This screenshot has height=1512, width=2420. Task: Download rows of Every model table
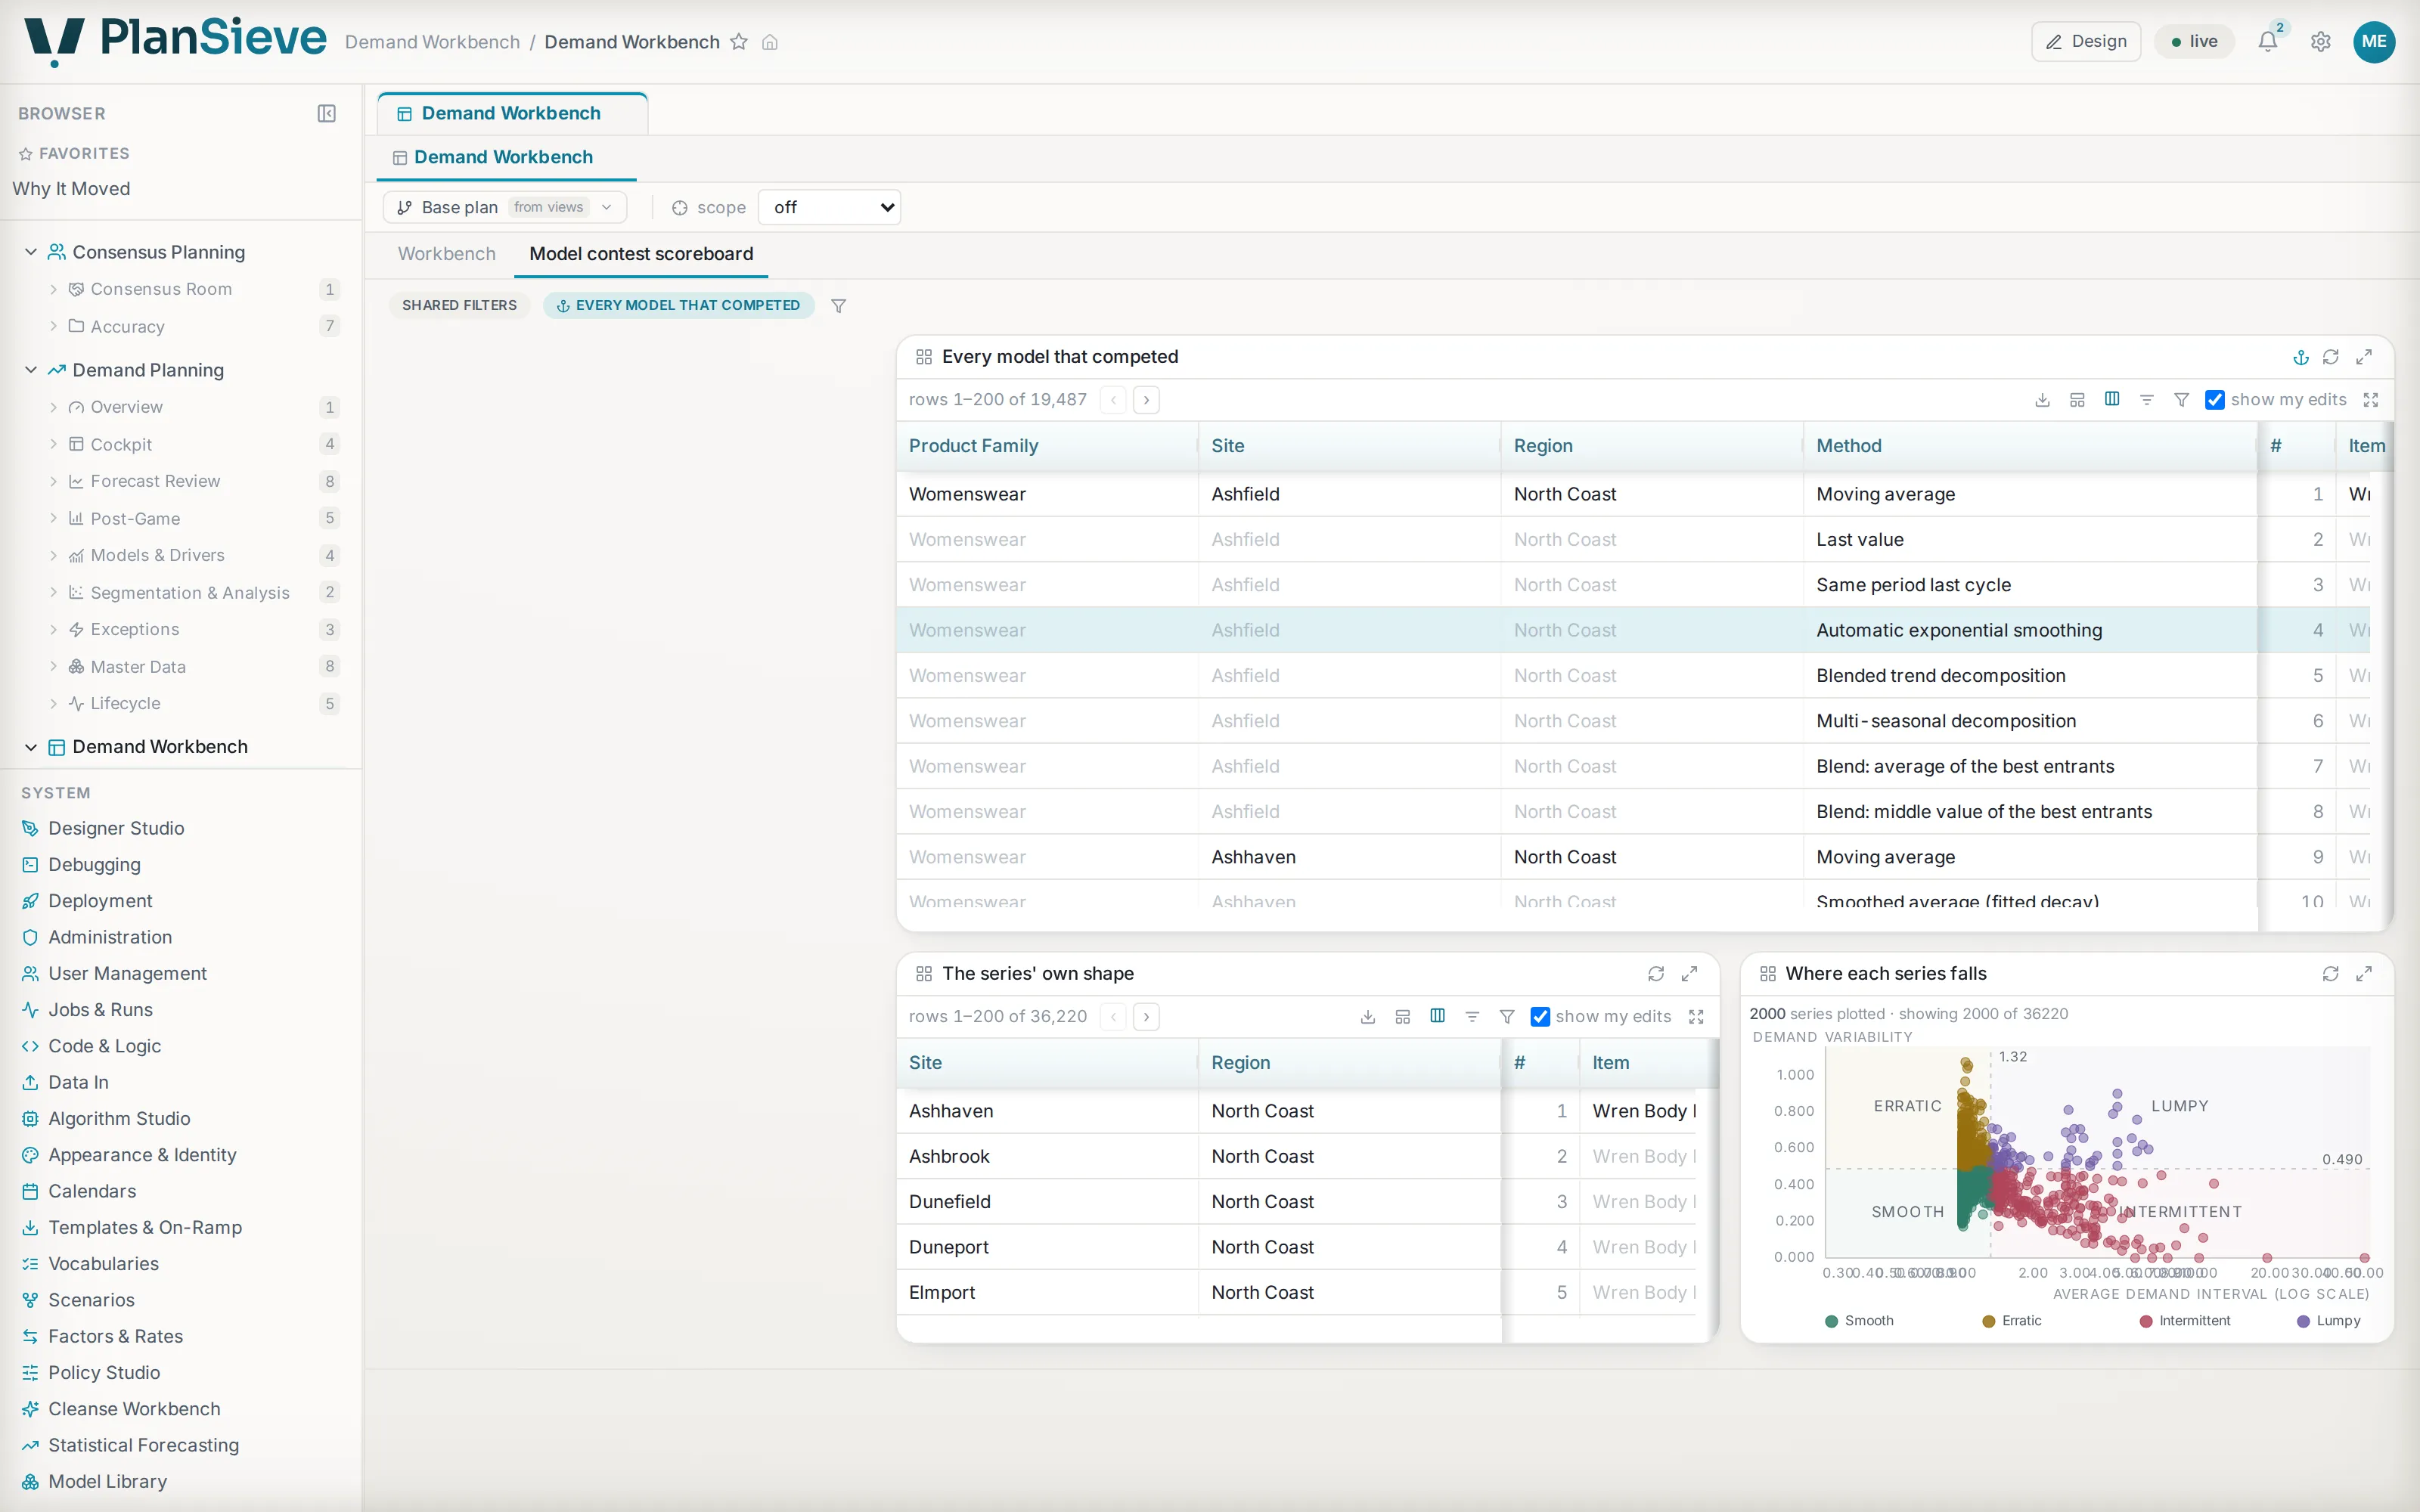click(x=2042, y=400)
